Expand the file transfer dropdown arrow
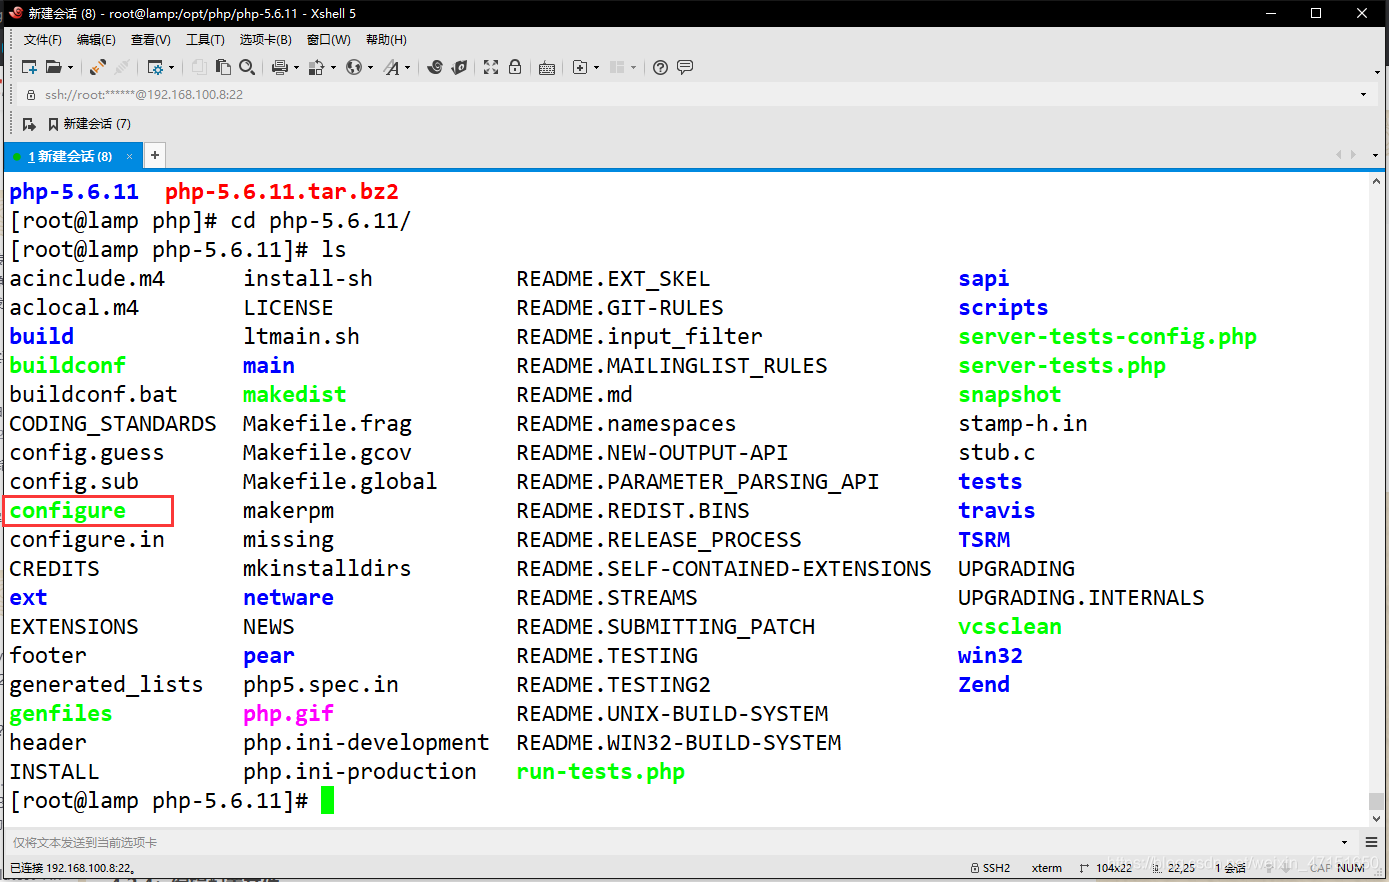 point(333,68)
